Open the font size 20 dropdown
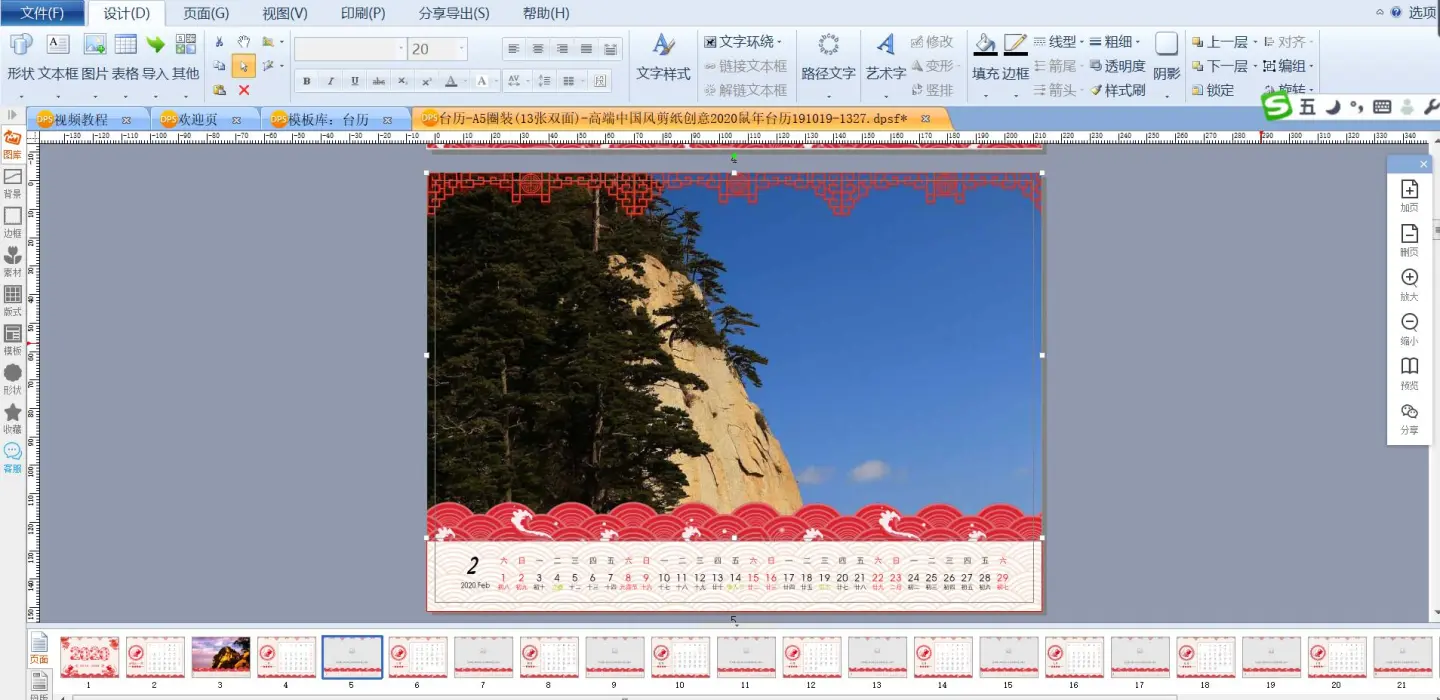The height and width of the screenshot is (700, 1440). 462,49
